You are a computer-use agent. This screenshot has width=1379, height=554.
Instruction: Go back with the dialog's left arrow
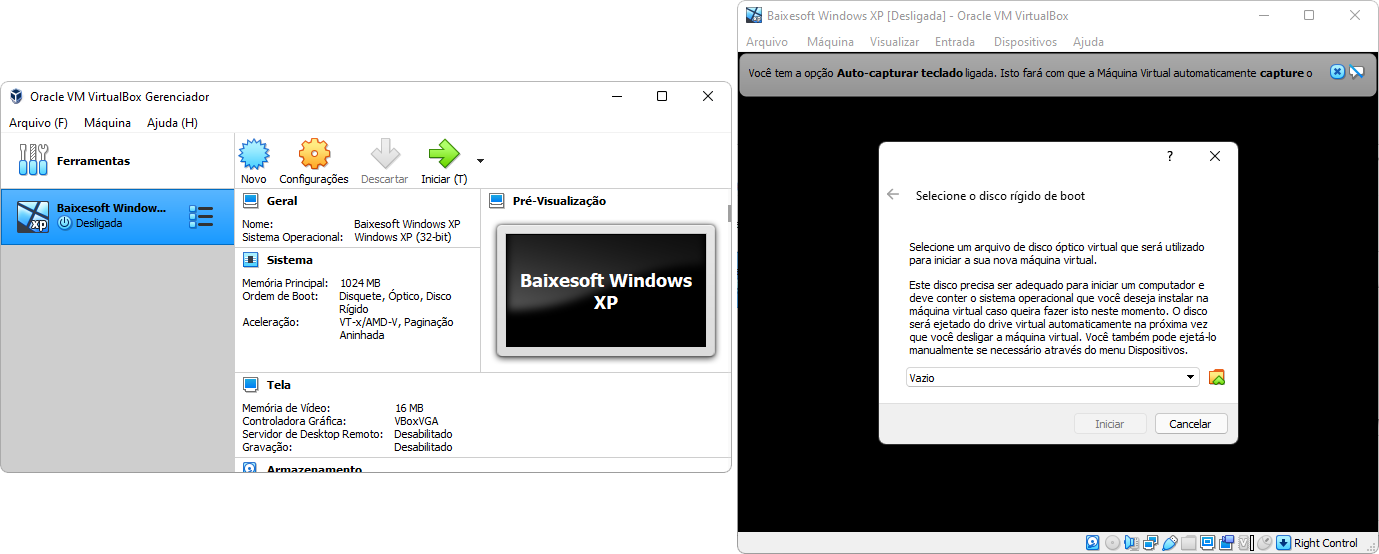[x=893, y=195]
